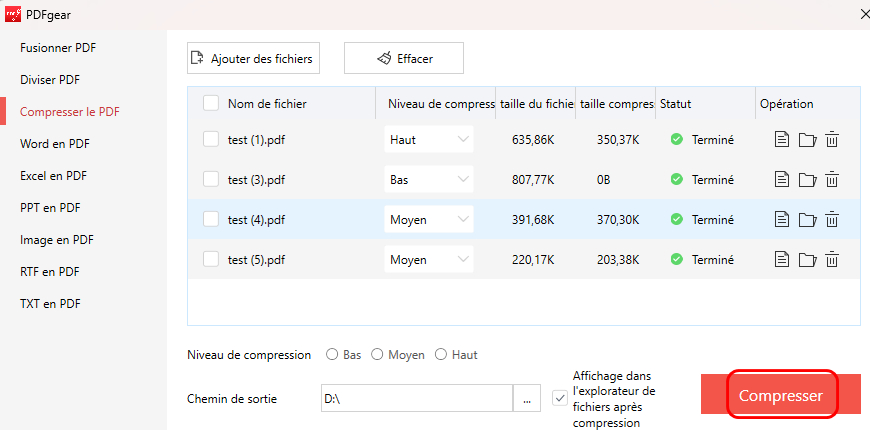Select the Moyen compression radio button
Viewport: 870px width, 430px height.
377,355
